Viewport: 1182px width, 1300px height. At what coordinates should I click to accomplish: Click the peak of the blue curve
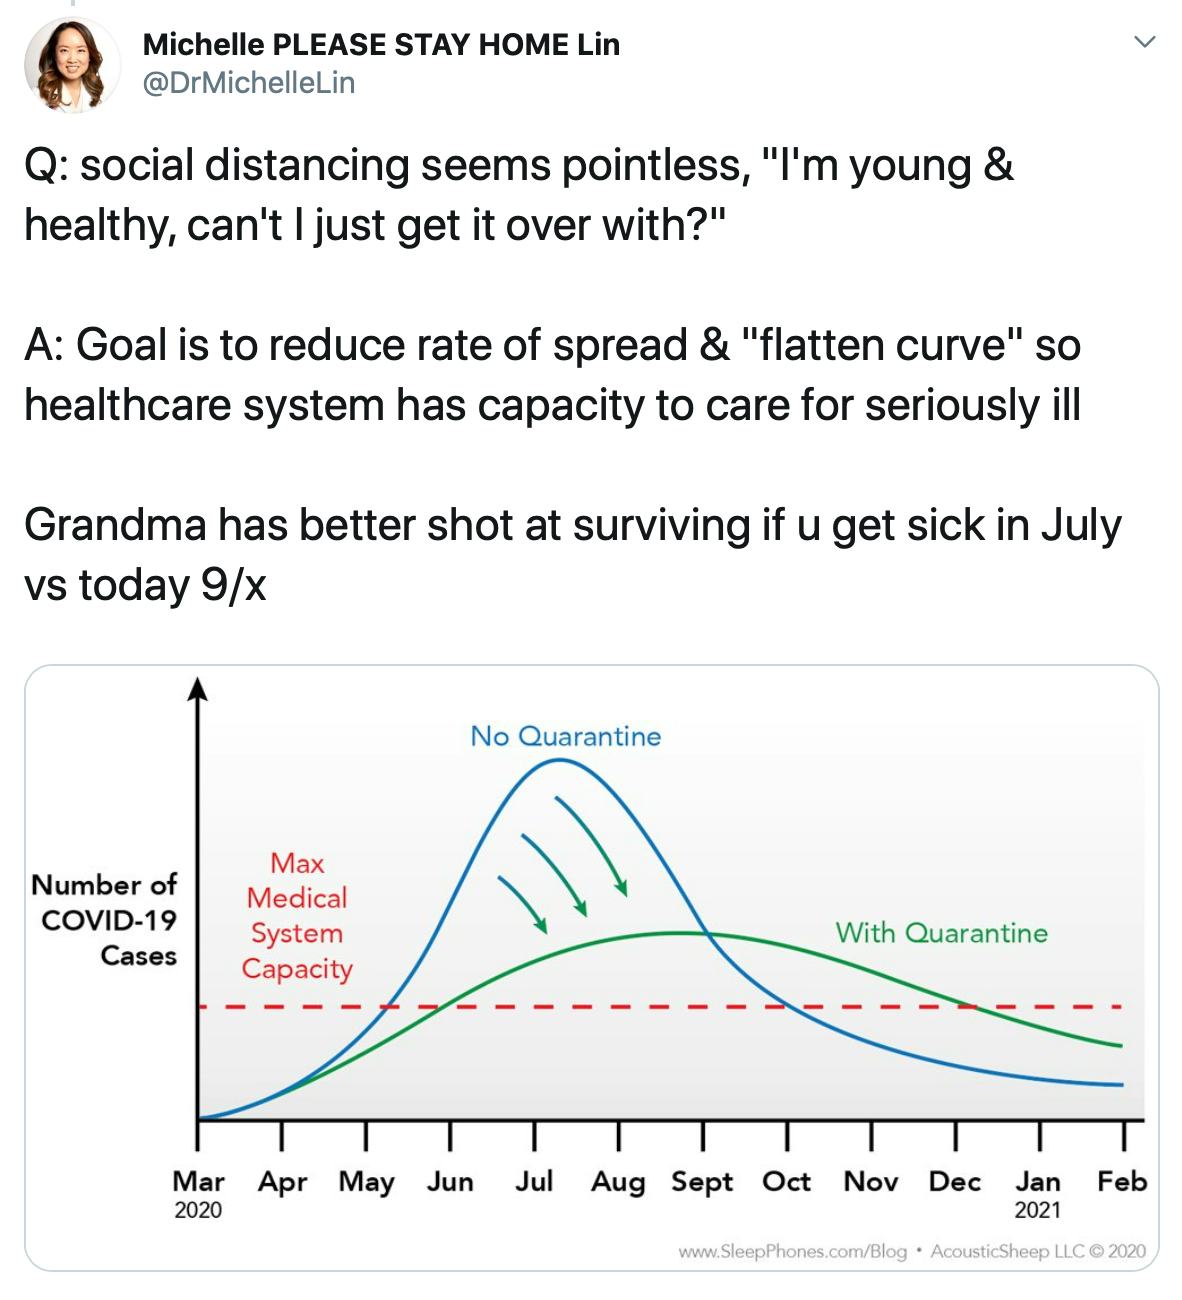coord(560,761)
